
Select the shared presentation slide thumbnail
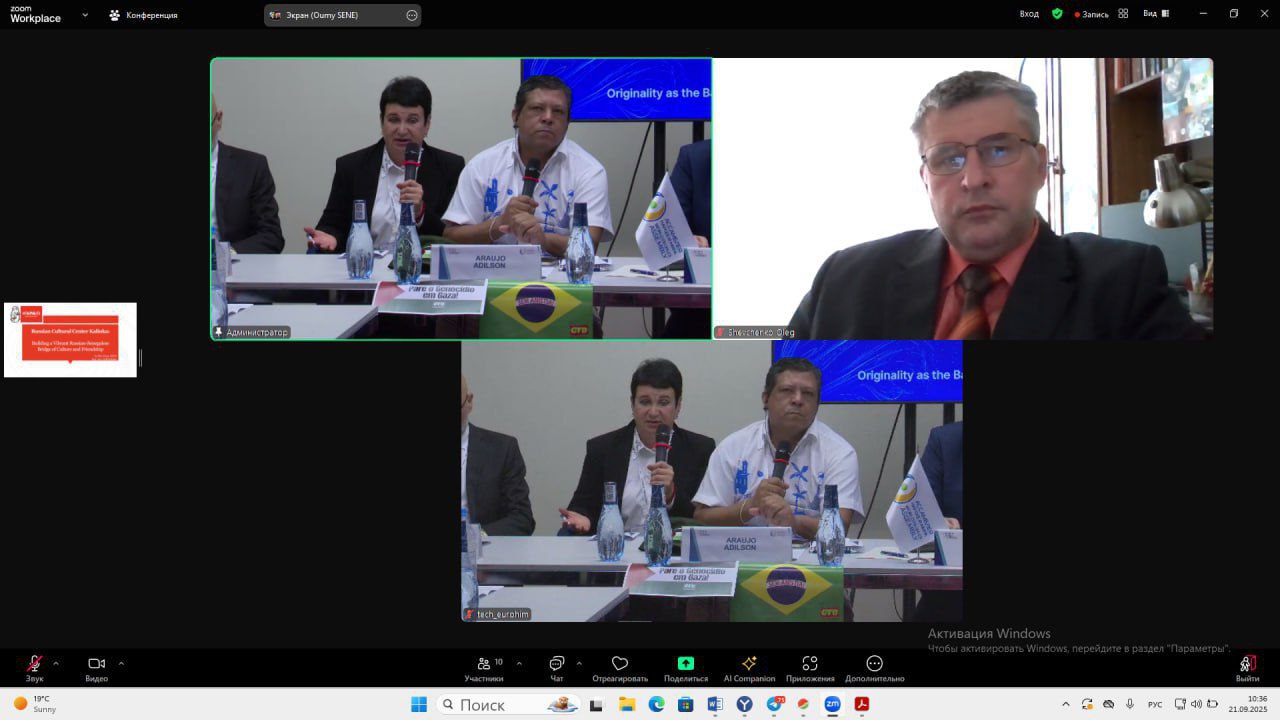pos(70,340)
